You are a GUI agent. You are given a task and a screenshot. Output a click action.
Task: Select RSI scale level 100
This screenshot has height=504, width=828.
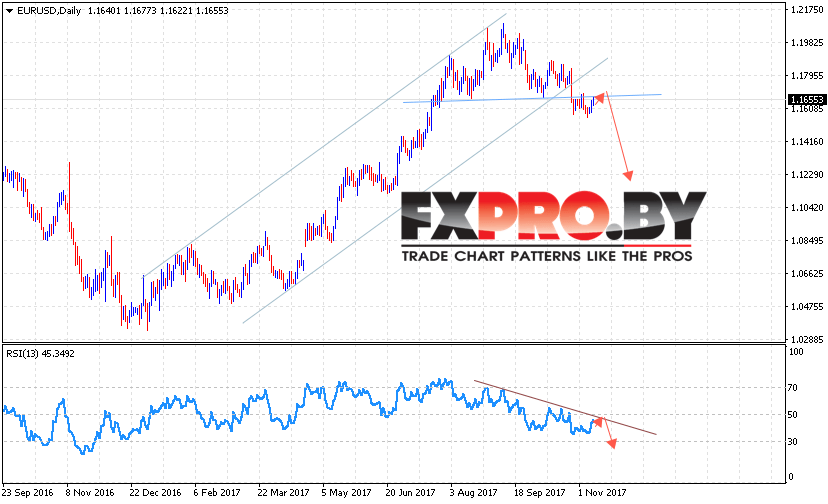point(796,352)
